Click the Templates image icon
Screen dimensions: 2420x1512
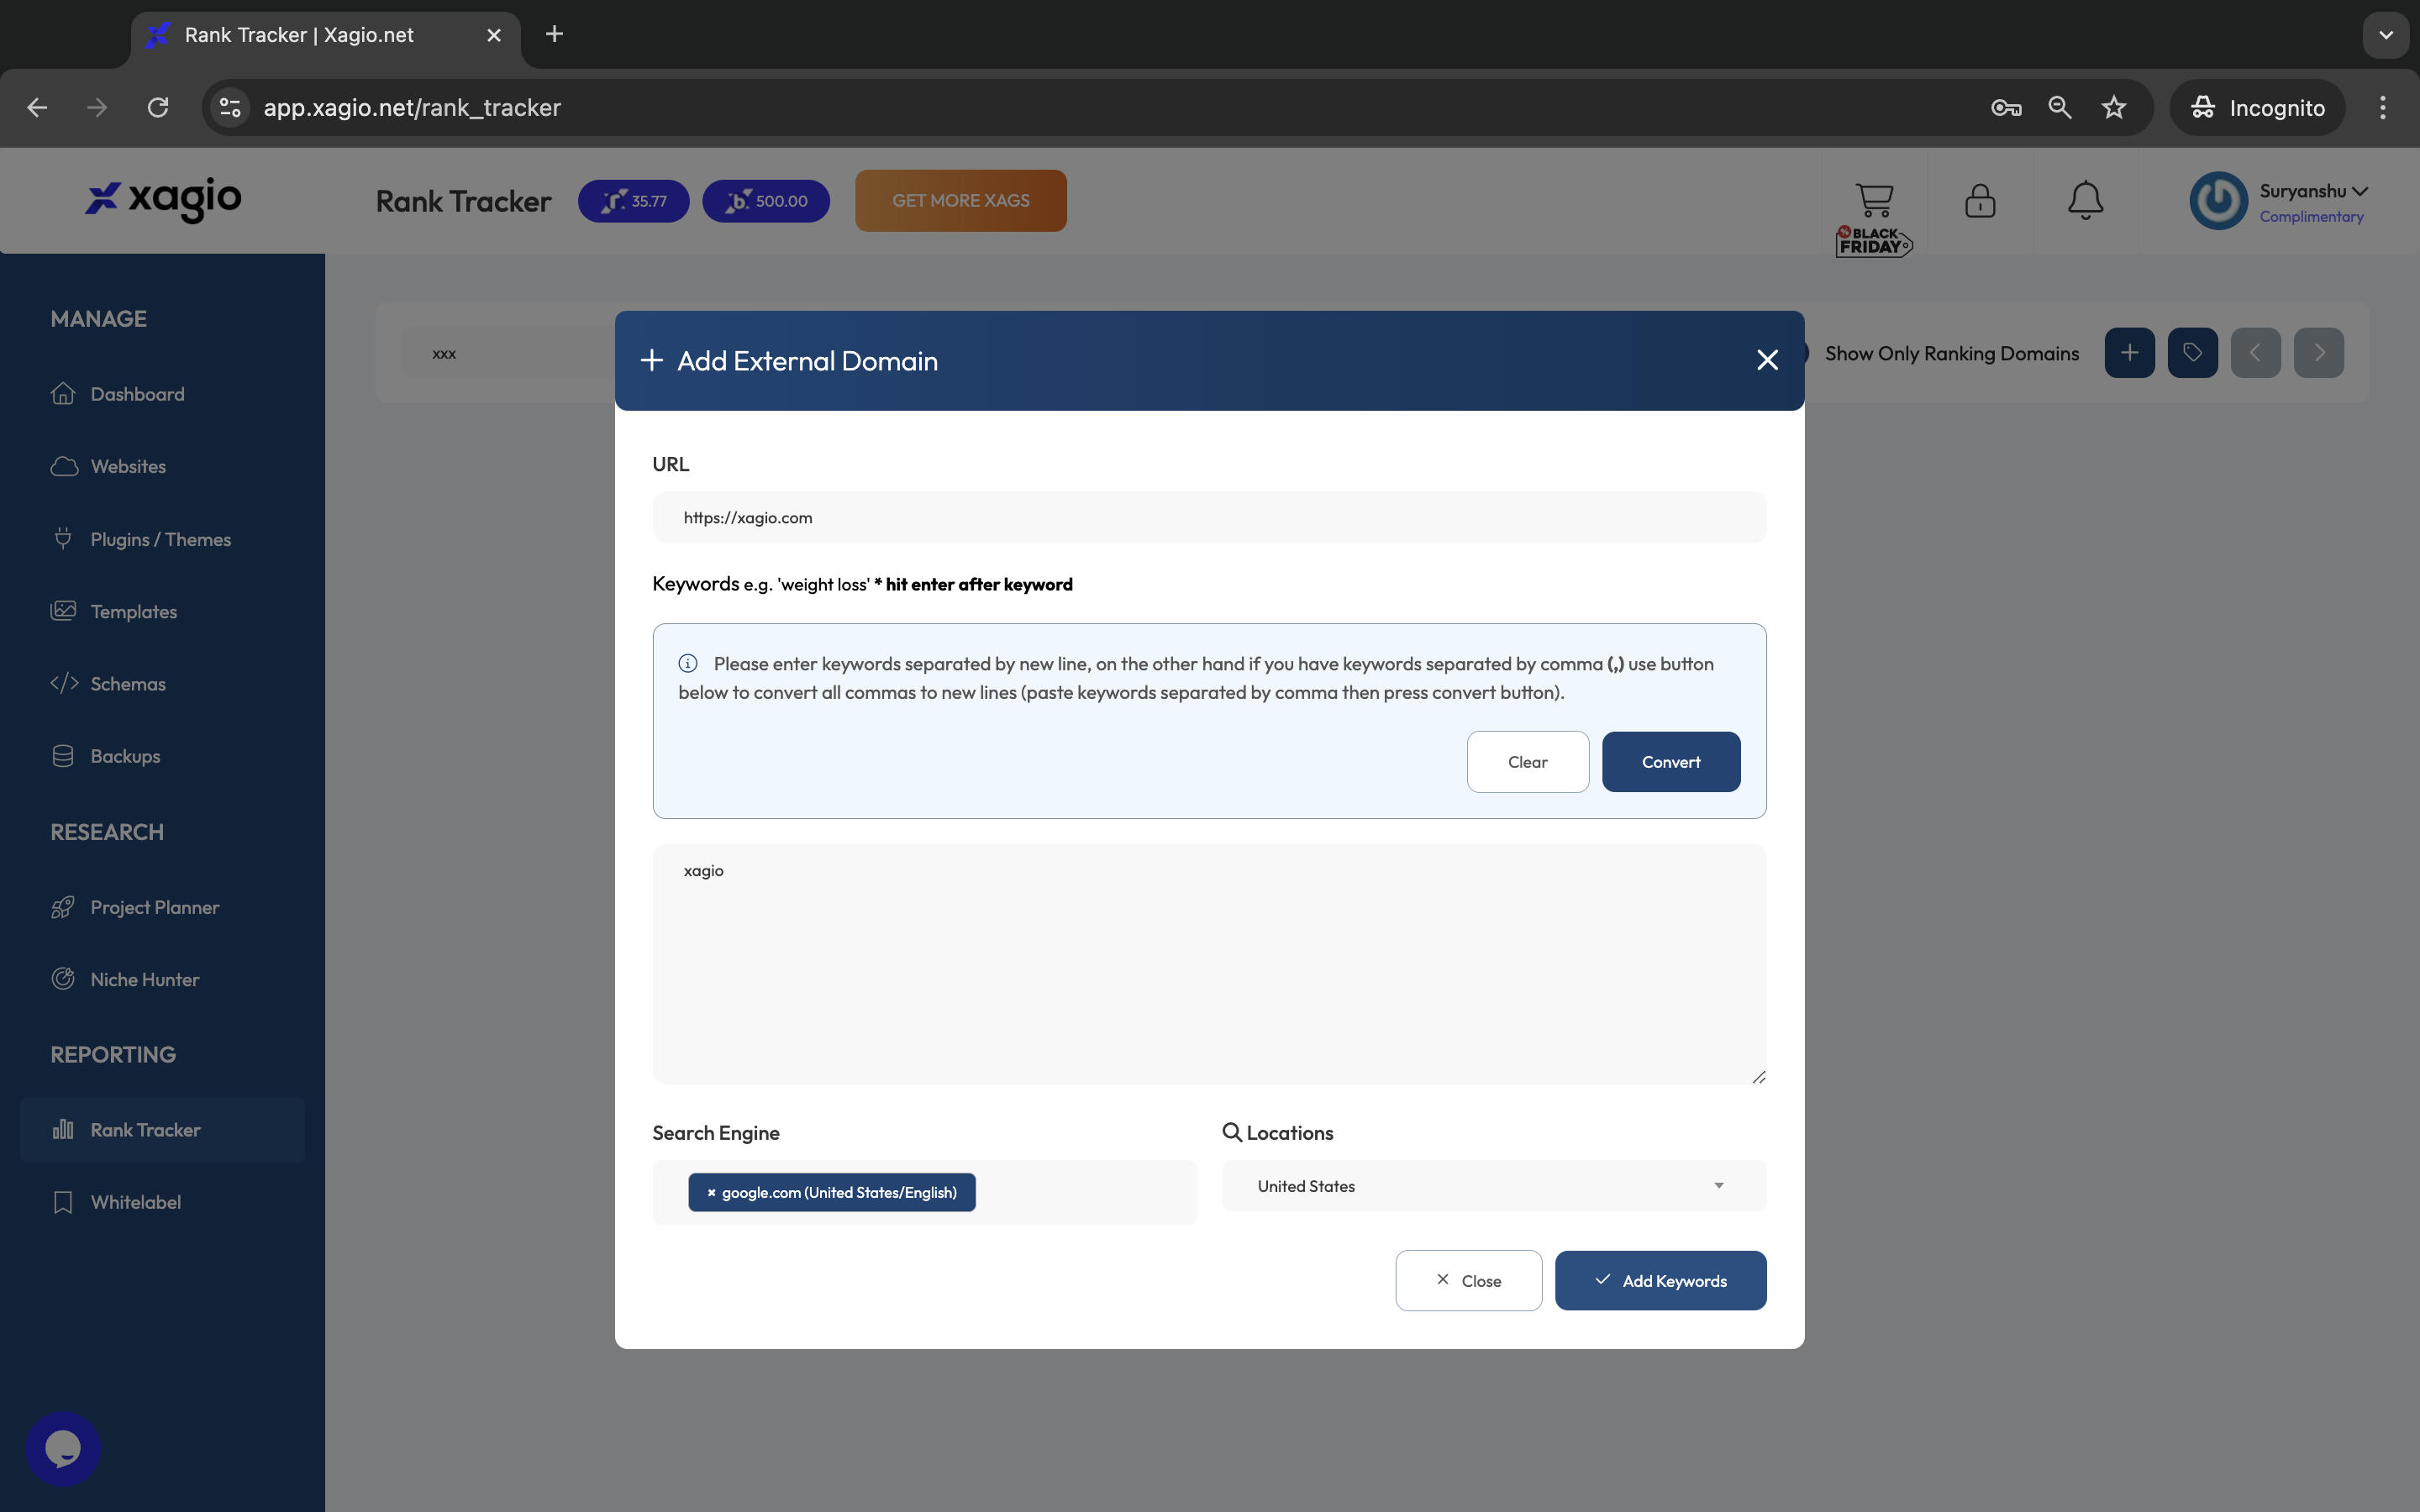click(x=63, y=610)
